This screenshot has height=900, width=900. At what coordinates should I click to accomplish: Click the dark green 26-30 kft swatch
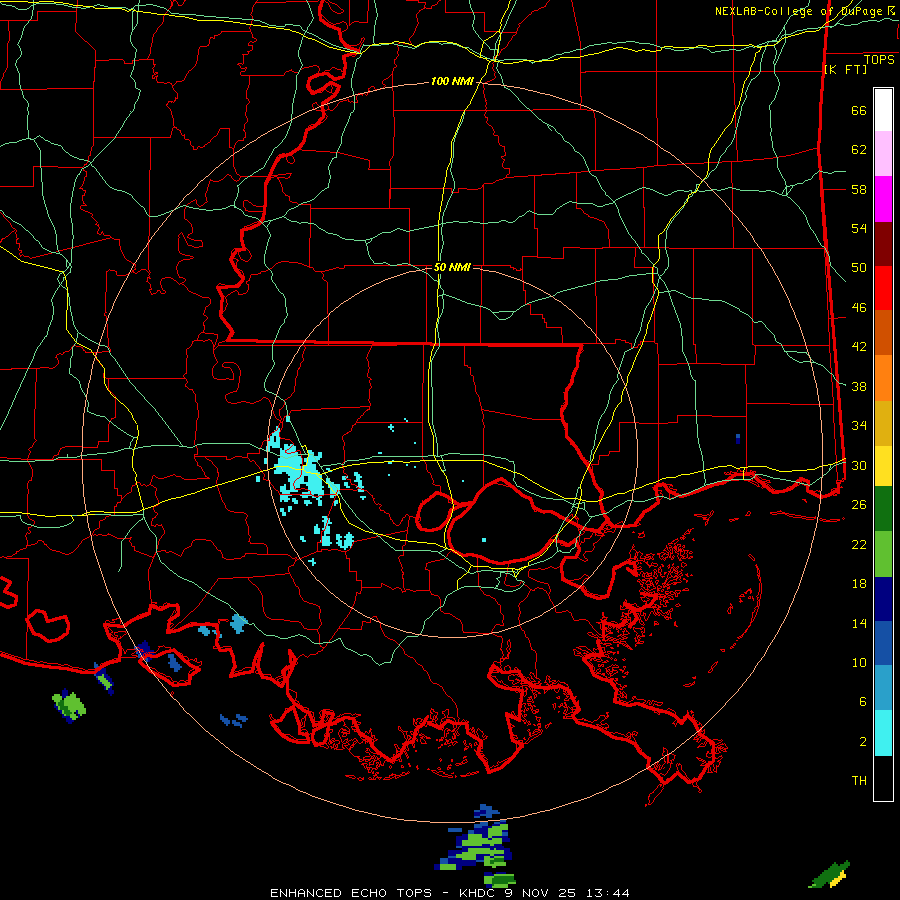pos(883,509)
